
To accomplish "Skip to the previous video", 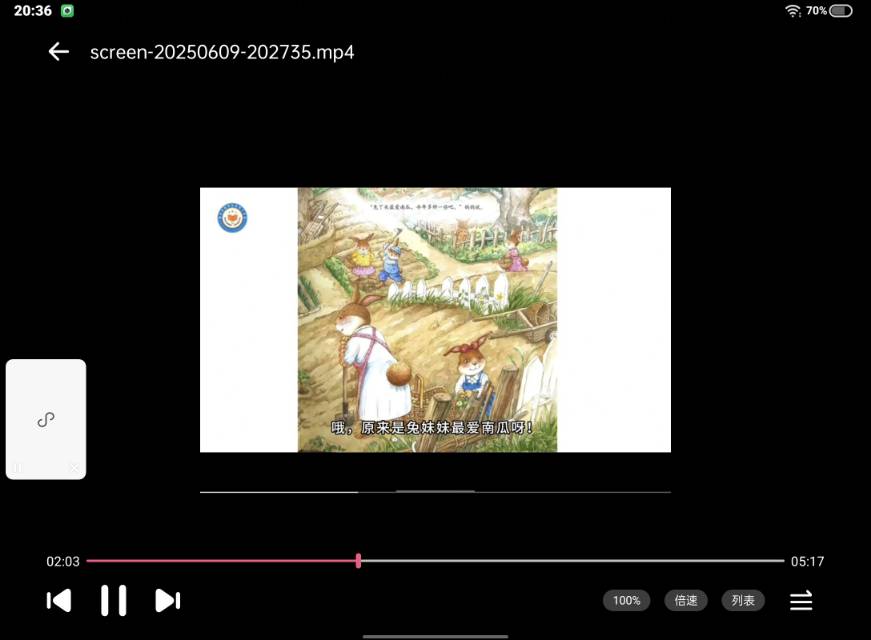I will point(59,601).
